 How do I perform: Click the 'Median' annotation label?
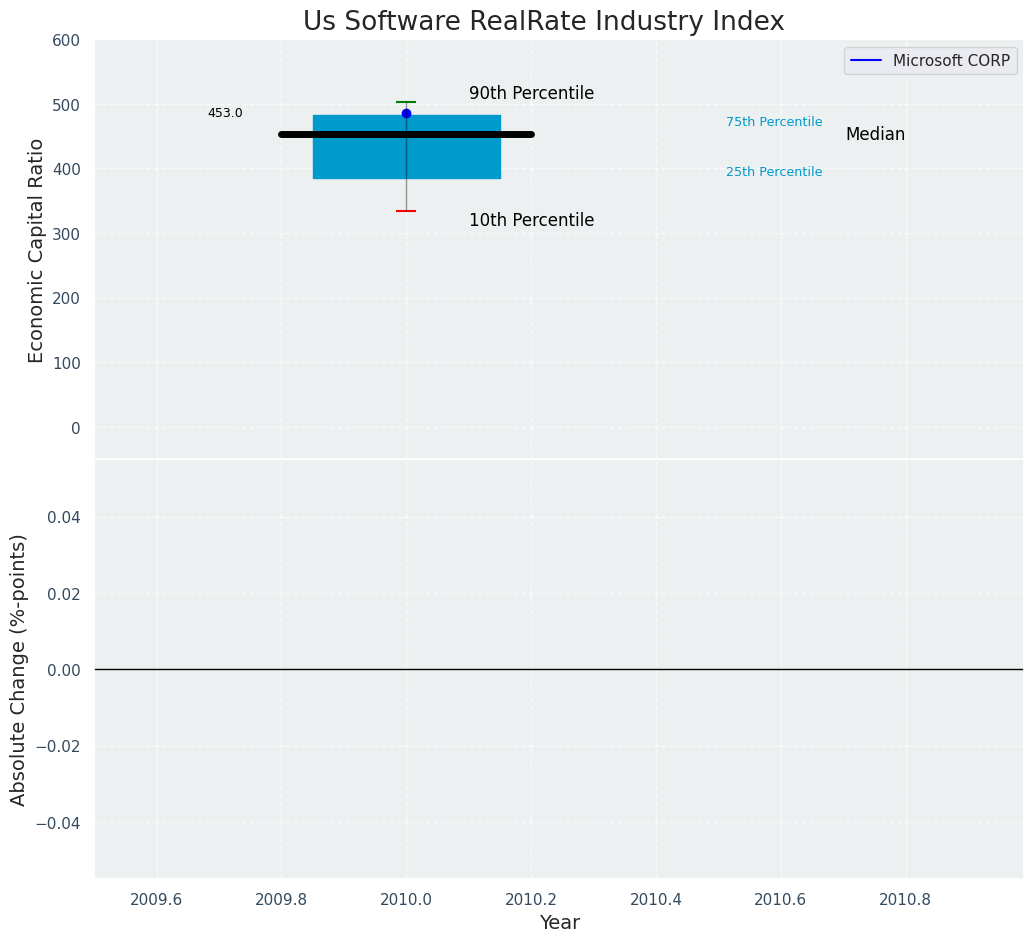[x=875, y=135]
